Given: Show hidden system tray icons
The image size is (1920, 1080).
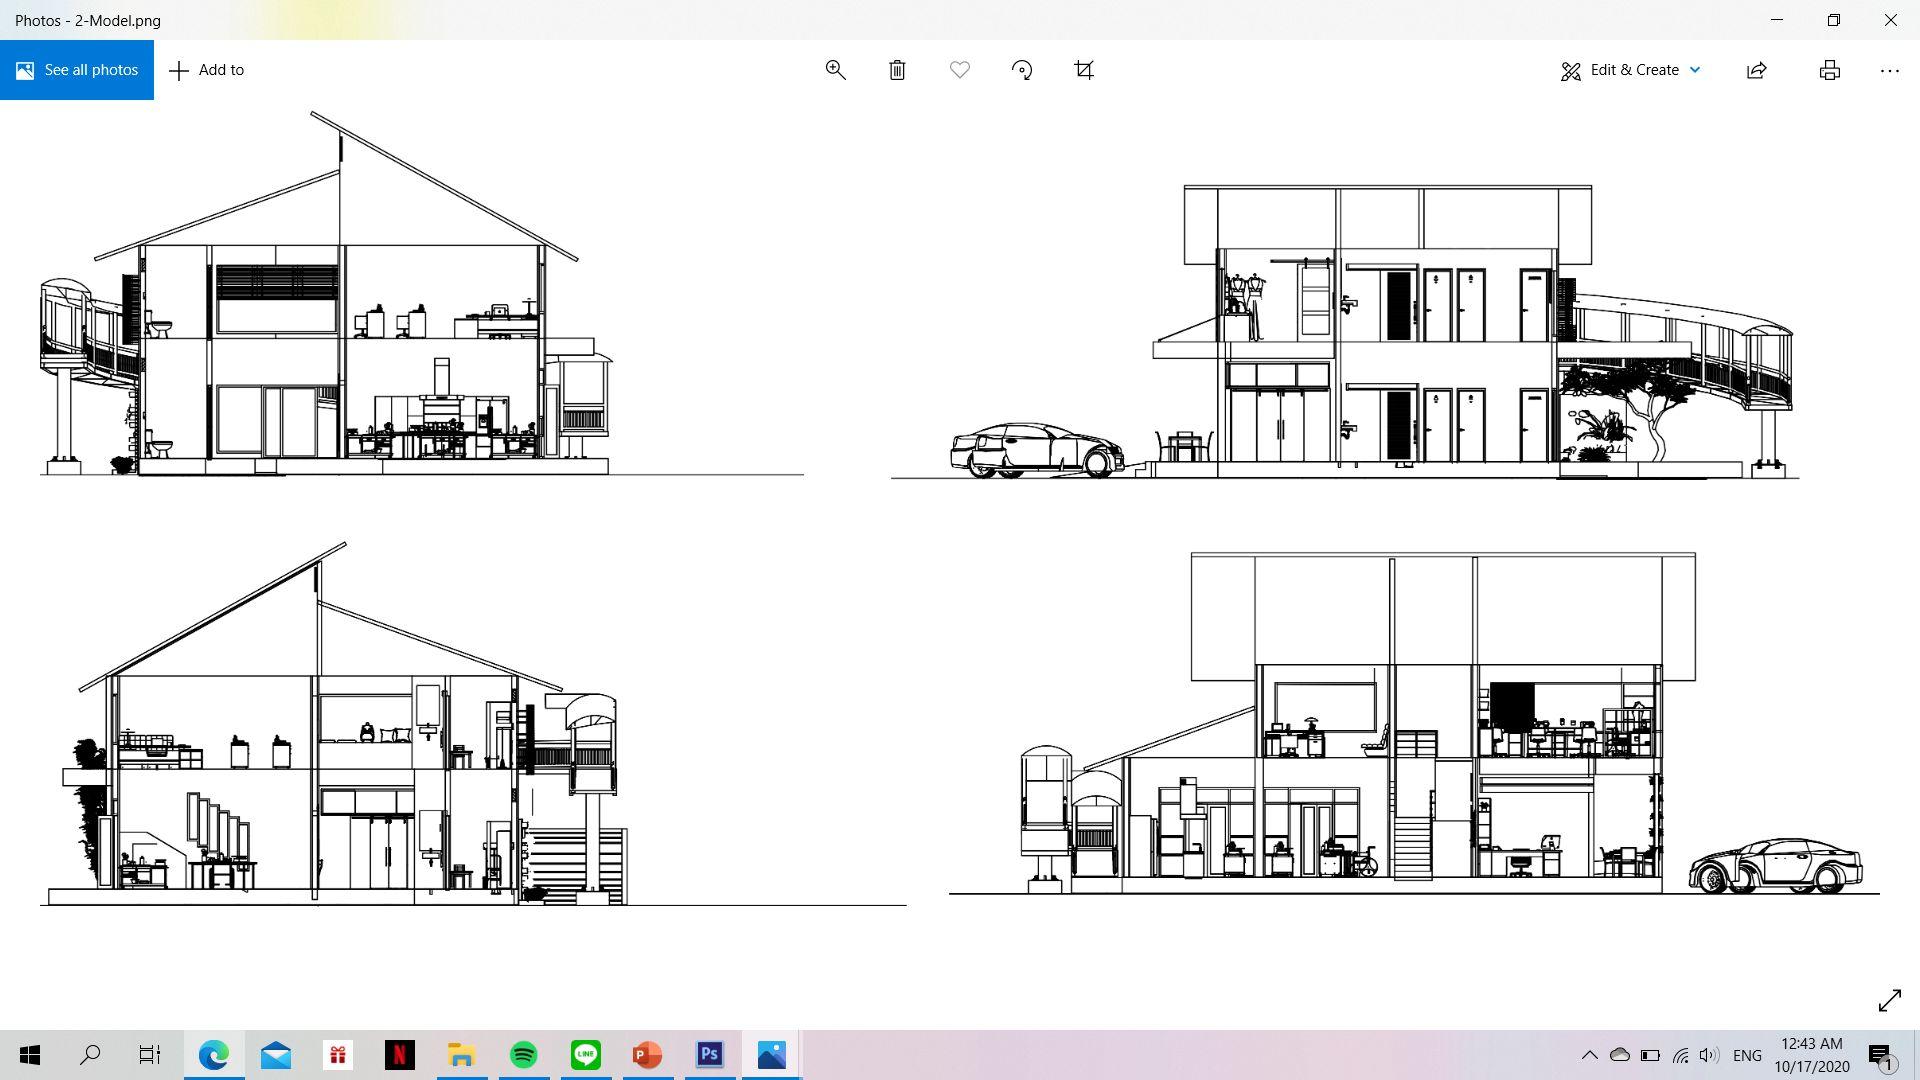Looking at the screenshot, I should tap(1589, 1055).
